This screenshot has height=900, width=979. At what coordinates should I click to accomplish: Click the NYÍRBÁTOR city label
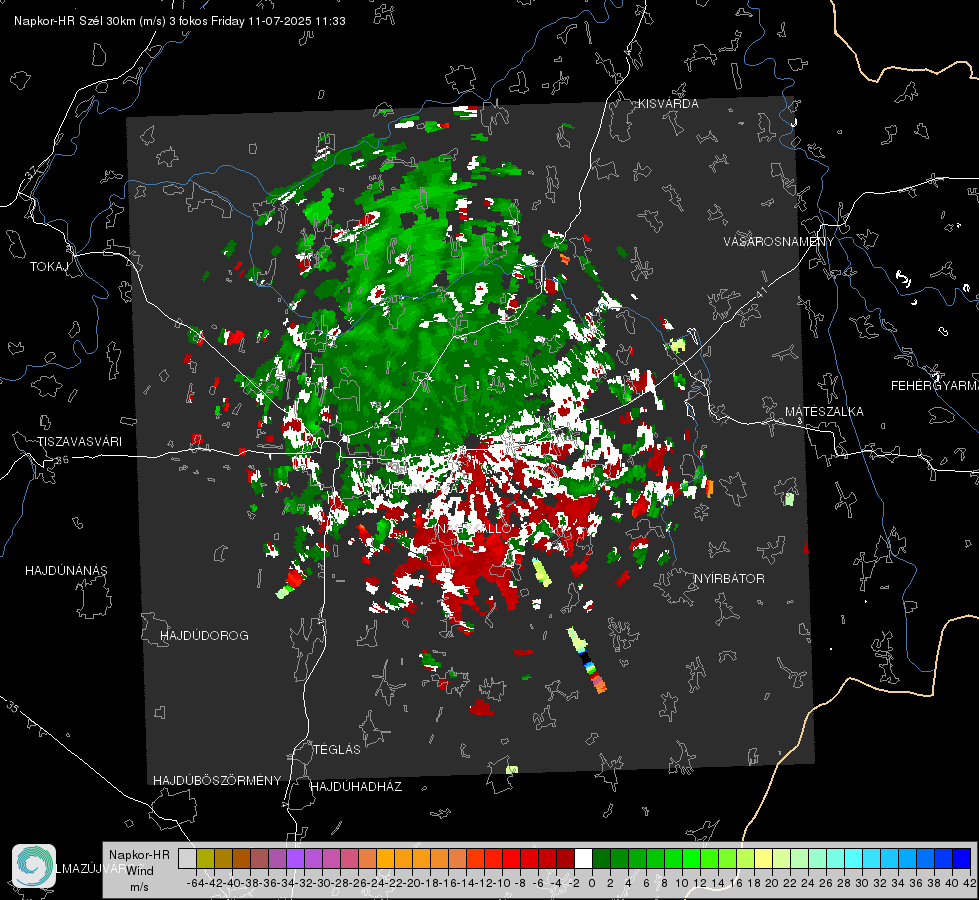tap(729, 579)
